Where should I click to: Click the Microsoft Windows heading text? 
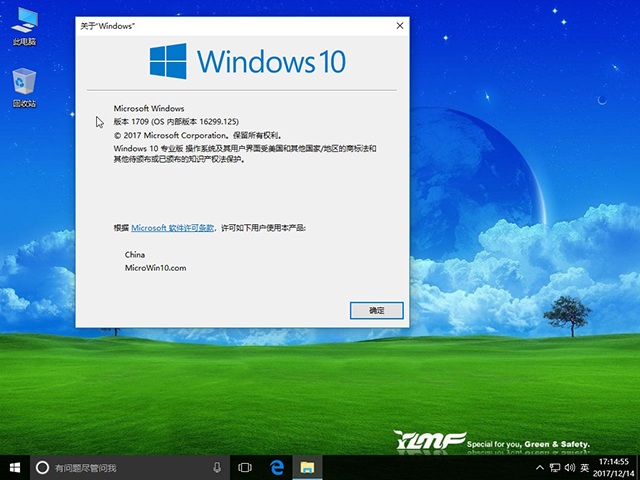coord(149,108)
